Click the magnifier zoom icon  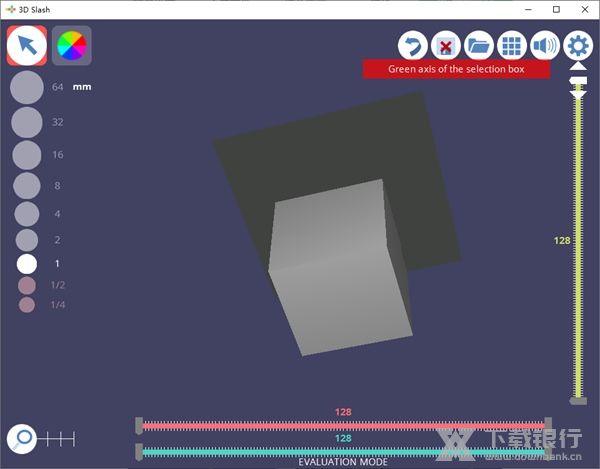(22, 439)
